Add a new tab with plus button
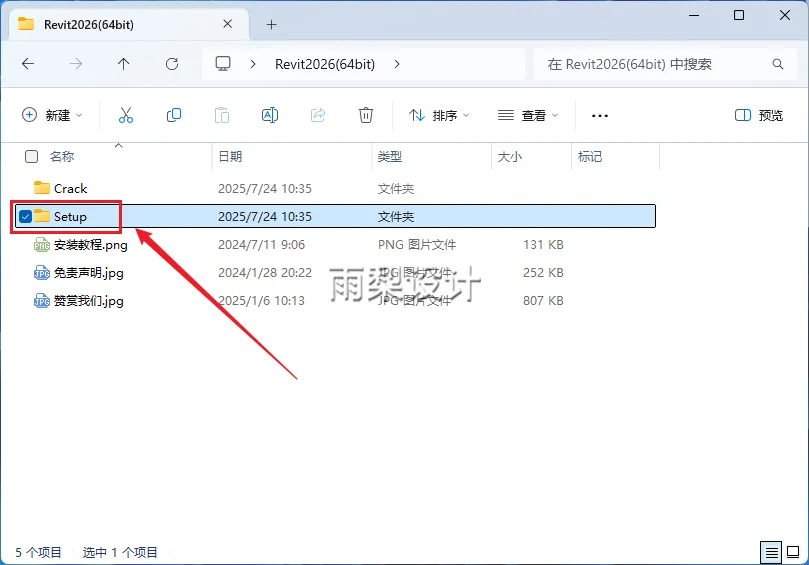 click(x=271, y=24)
